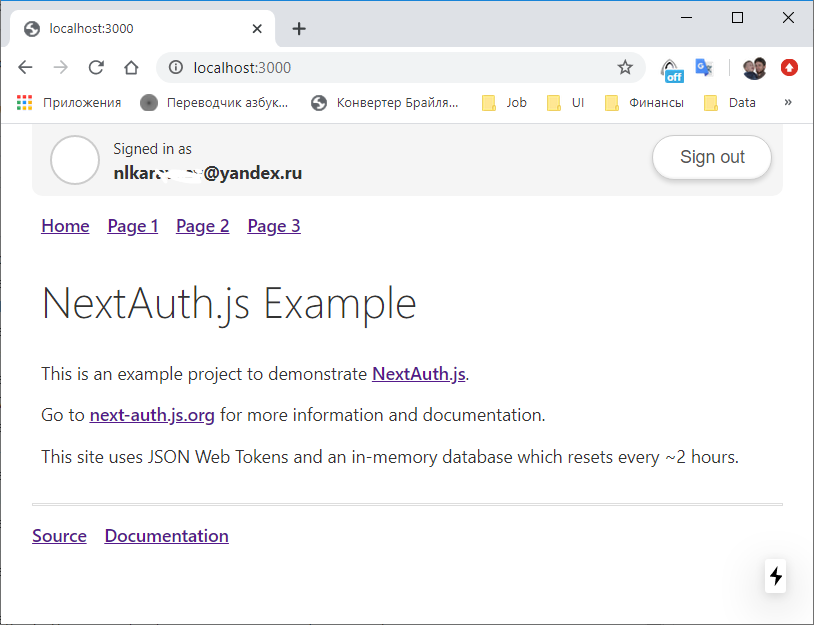The height and width of the screenshot is (625, 814).
Task: Open the UI bookmarks folder
Action: [565, 103]
